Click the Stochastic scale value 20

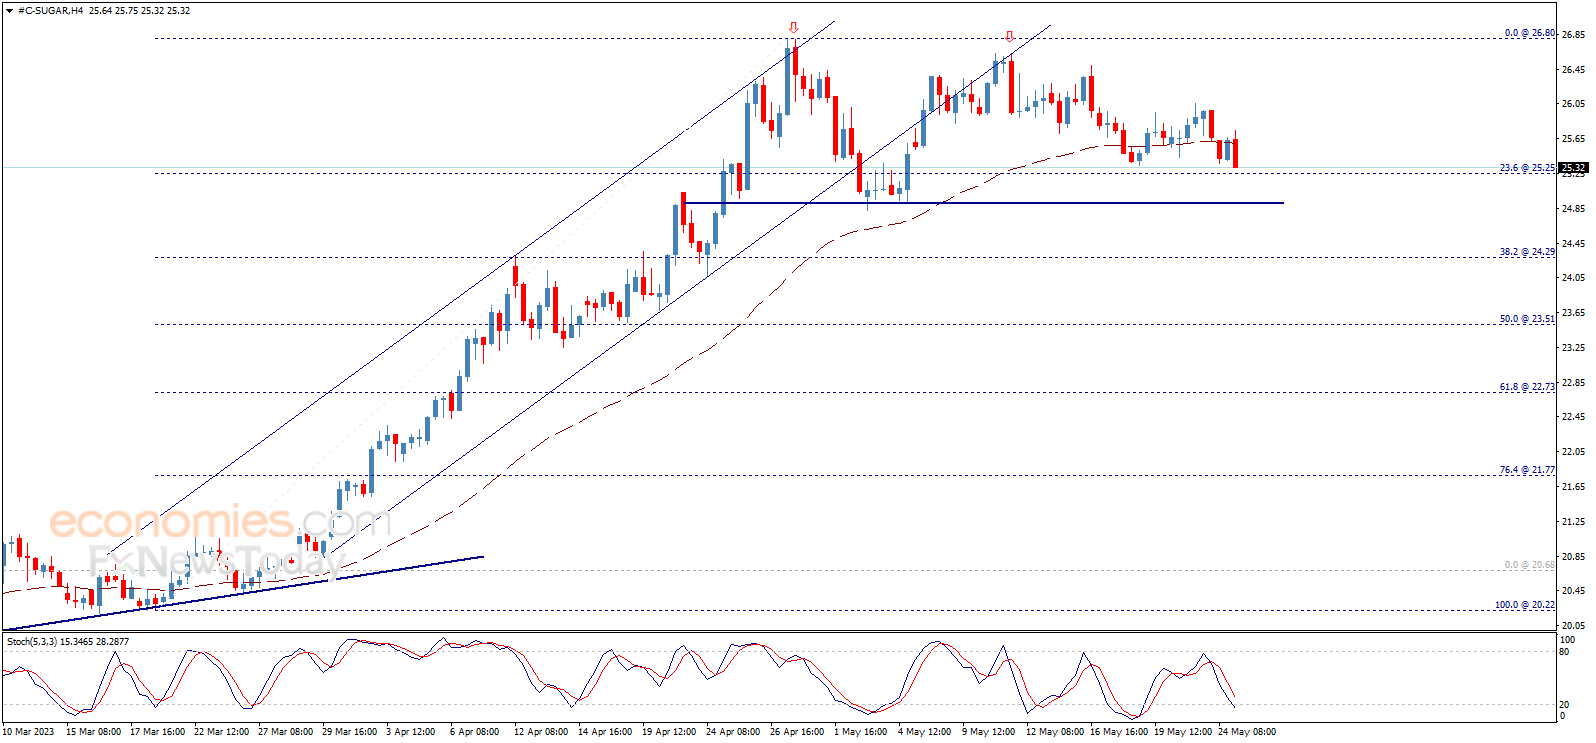[x=1565, y=704]
